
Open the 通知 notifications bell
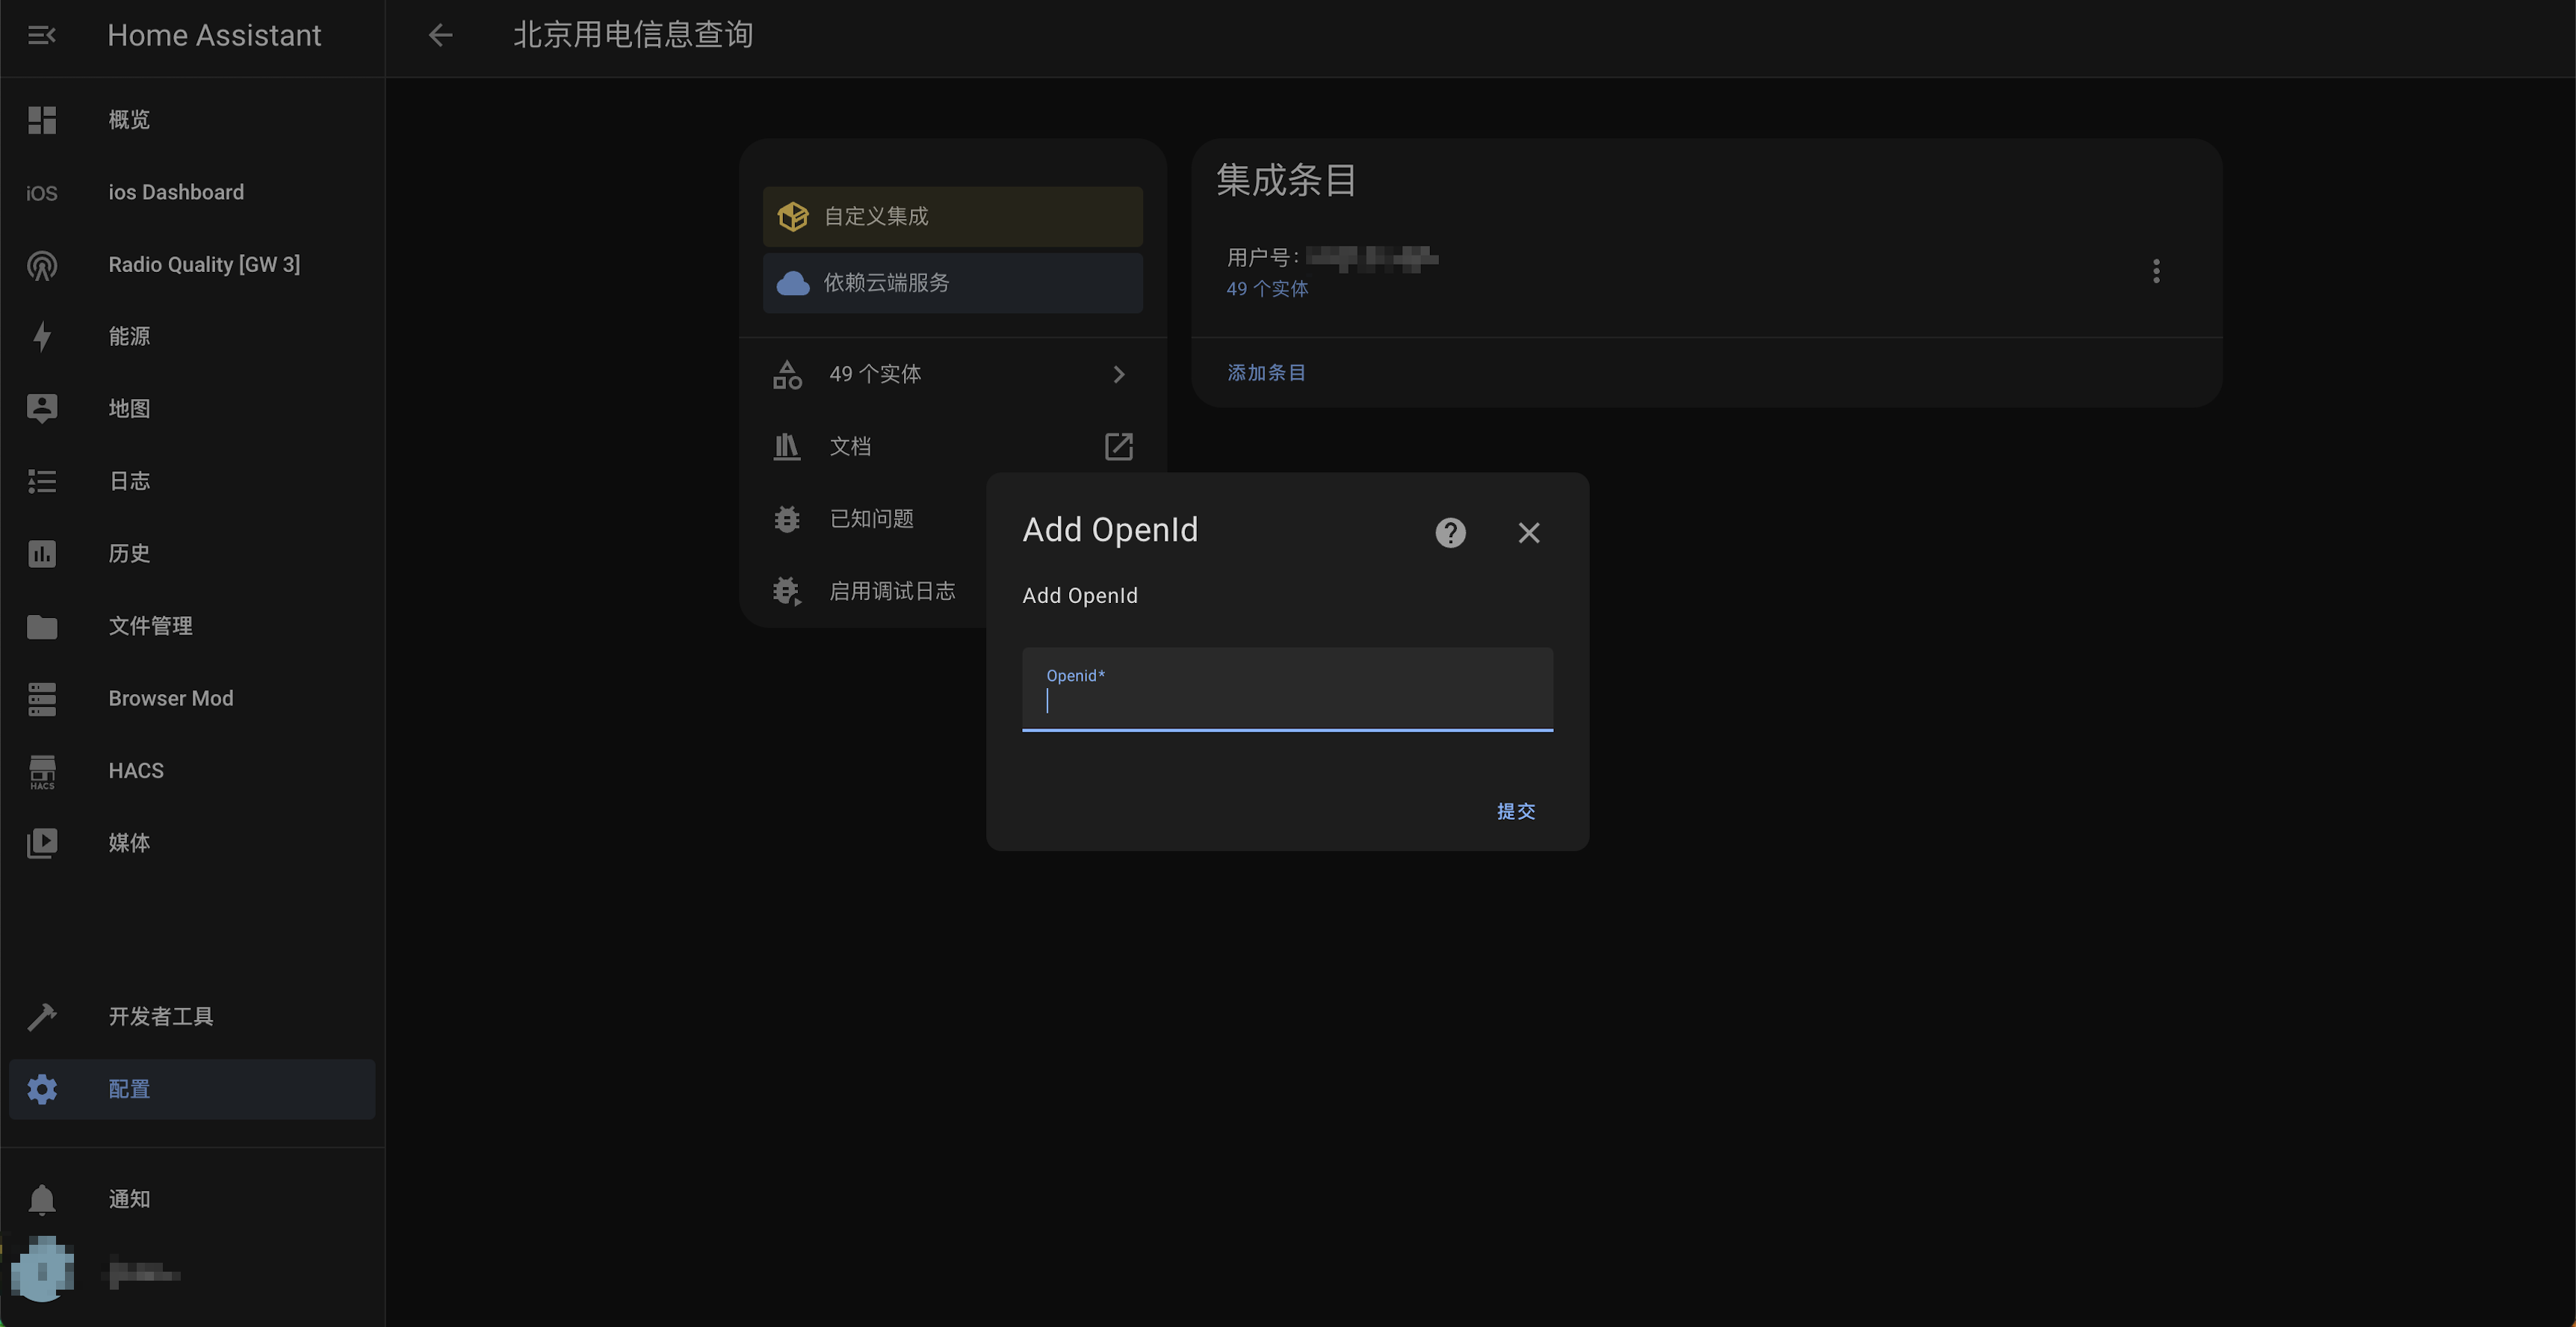(129, 1199)
